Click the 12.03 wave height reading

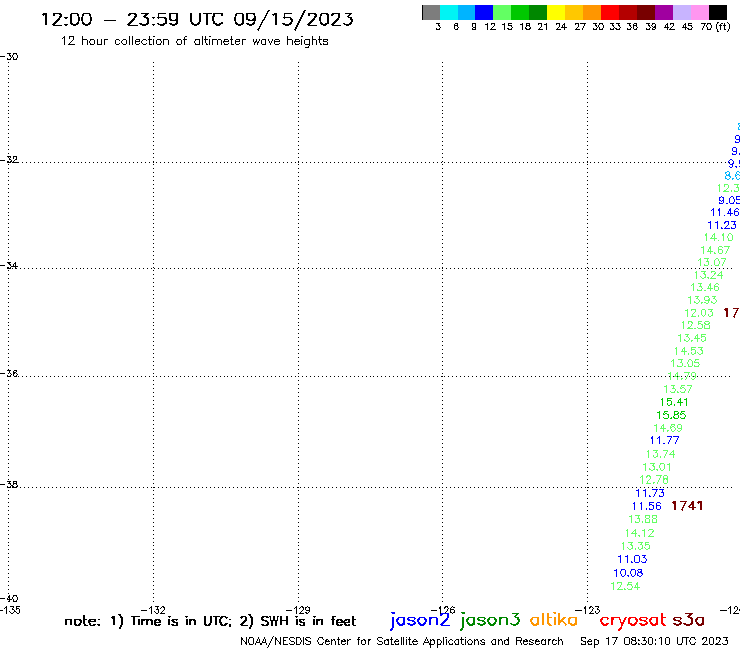[x=699, y=313]
